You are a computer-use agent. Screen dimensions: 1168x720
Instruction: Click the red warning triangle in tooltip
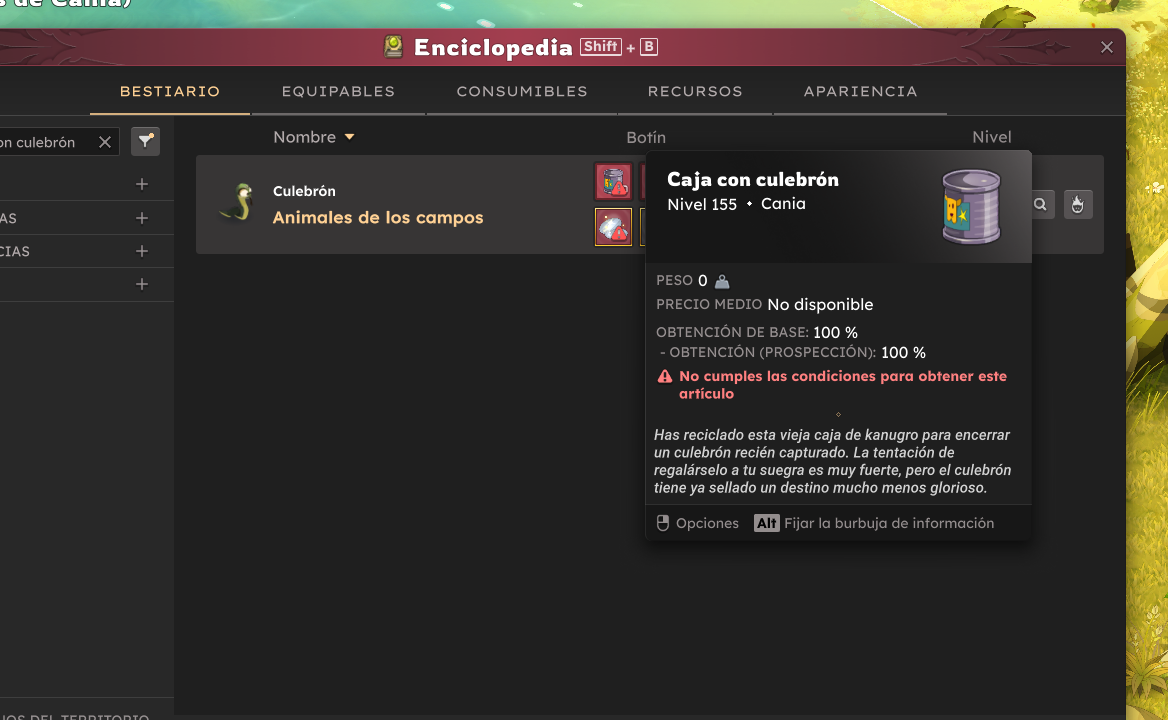point(665,377)
